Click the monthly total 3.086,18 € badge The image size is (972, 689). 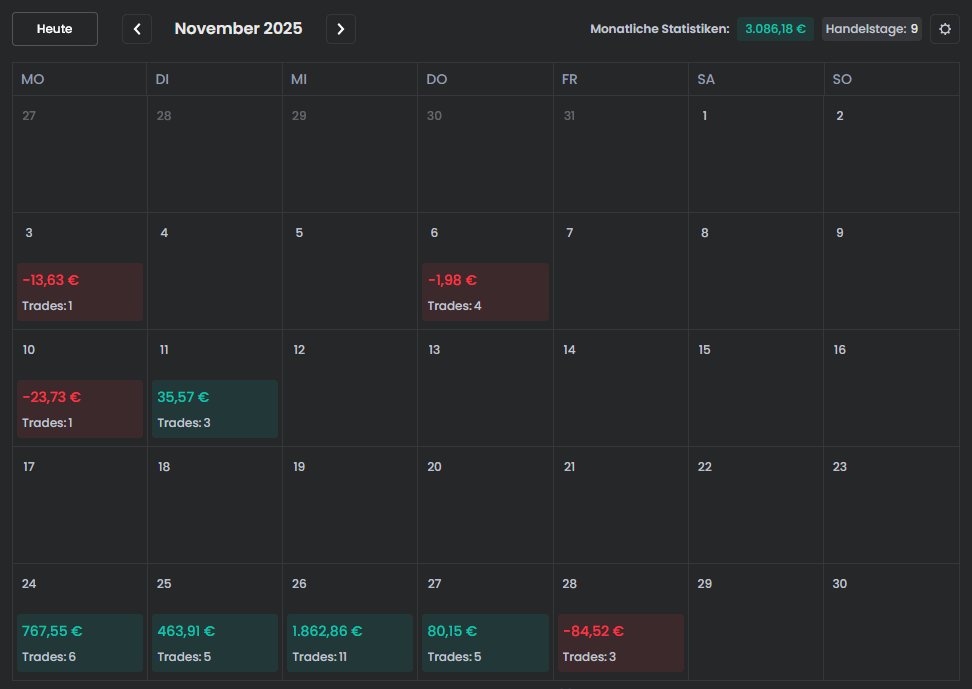coord(775,29)
